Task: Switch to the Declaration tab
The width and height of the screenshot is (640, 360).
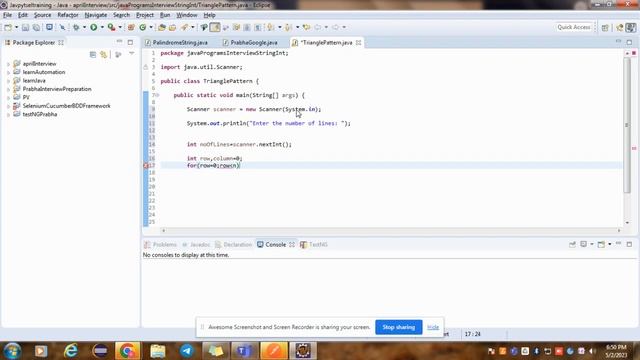Action: [233, 244]
